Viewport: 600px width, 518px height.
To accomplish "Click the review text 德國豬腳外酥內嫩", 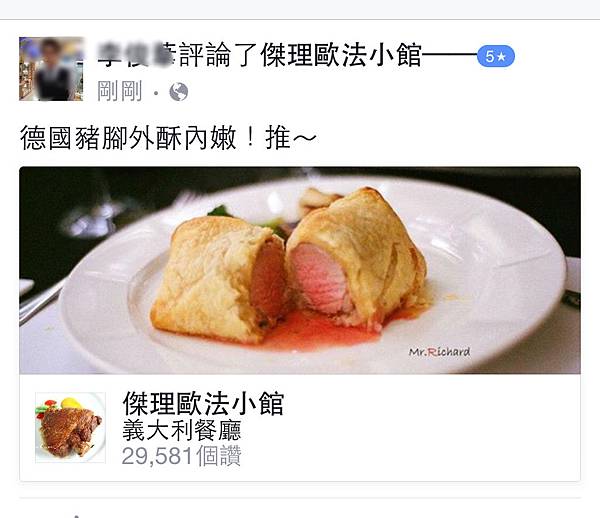I will pos(128,138).
